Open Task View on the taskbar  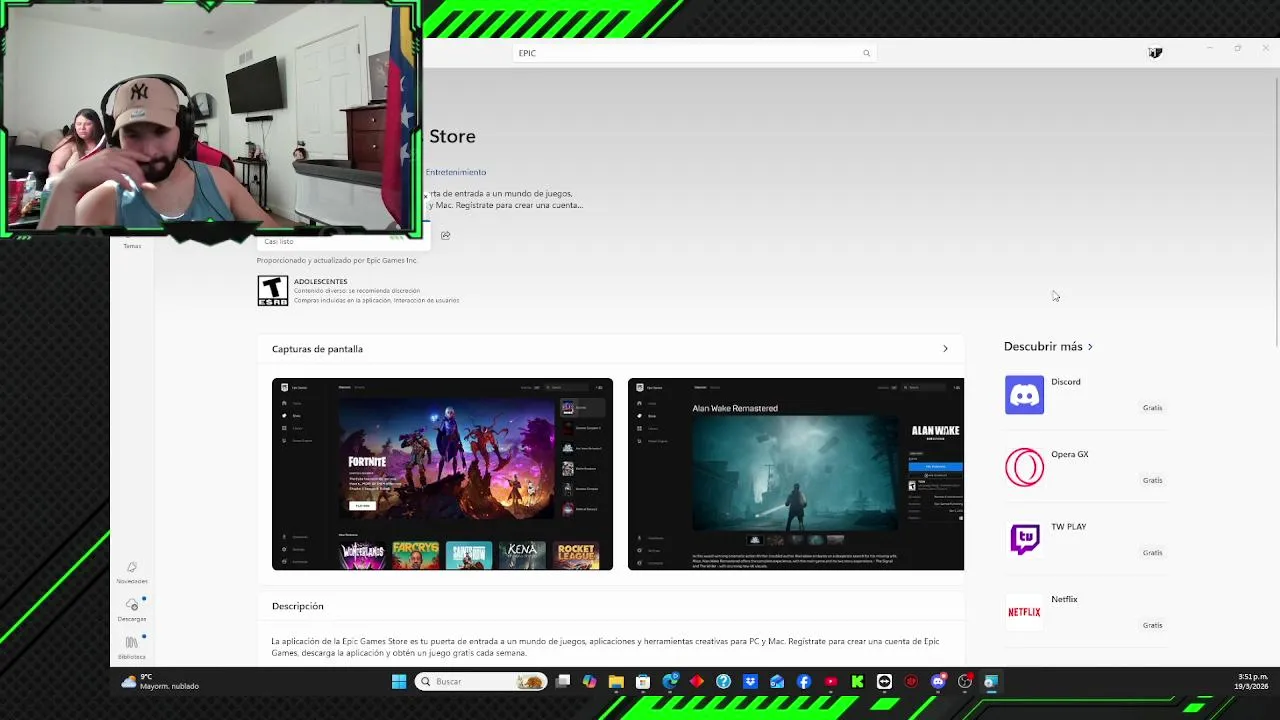tap(563, 682)
